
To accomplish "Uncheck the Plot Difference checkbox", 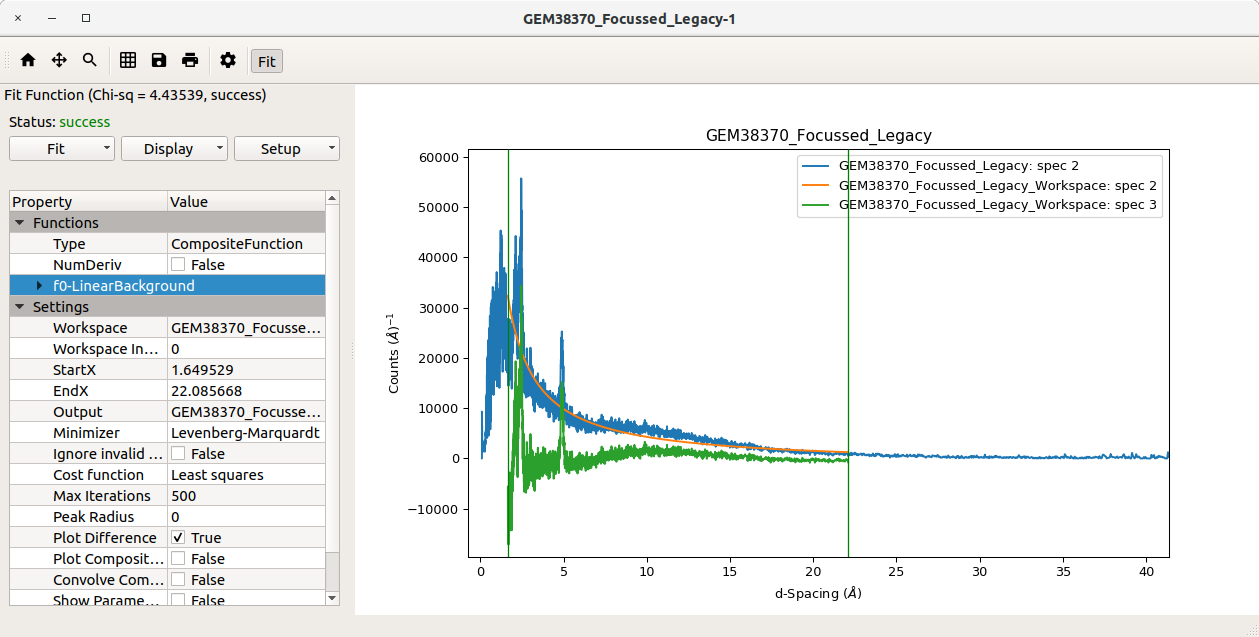I will 178,538.
